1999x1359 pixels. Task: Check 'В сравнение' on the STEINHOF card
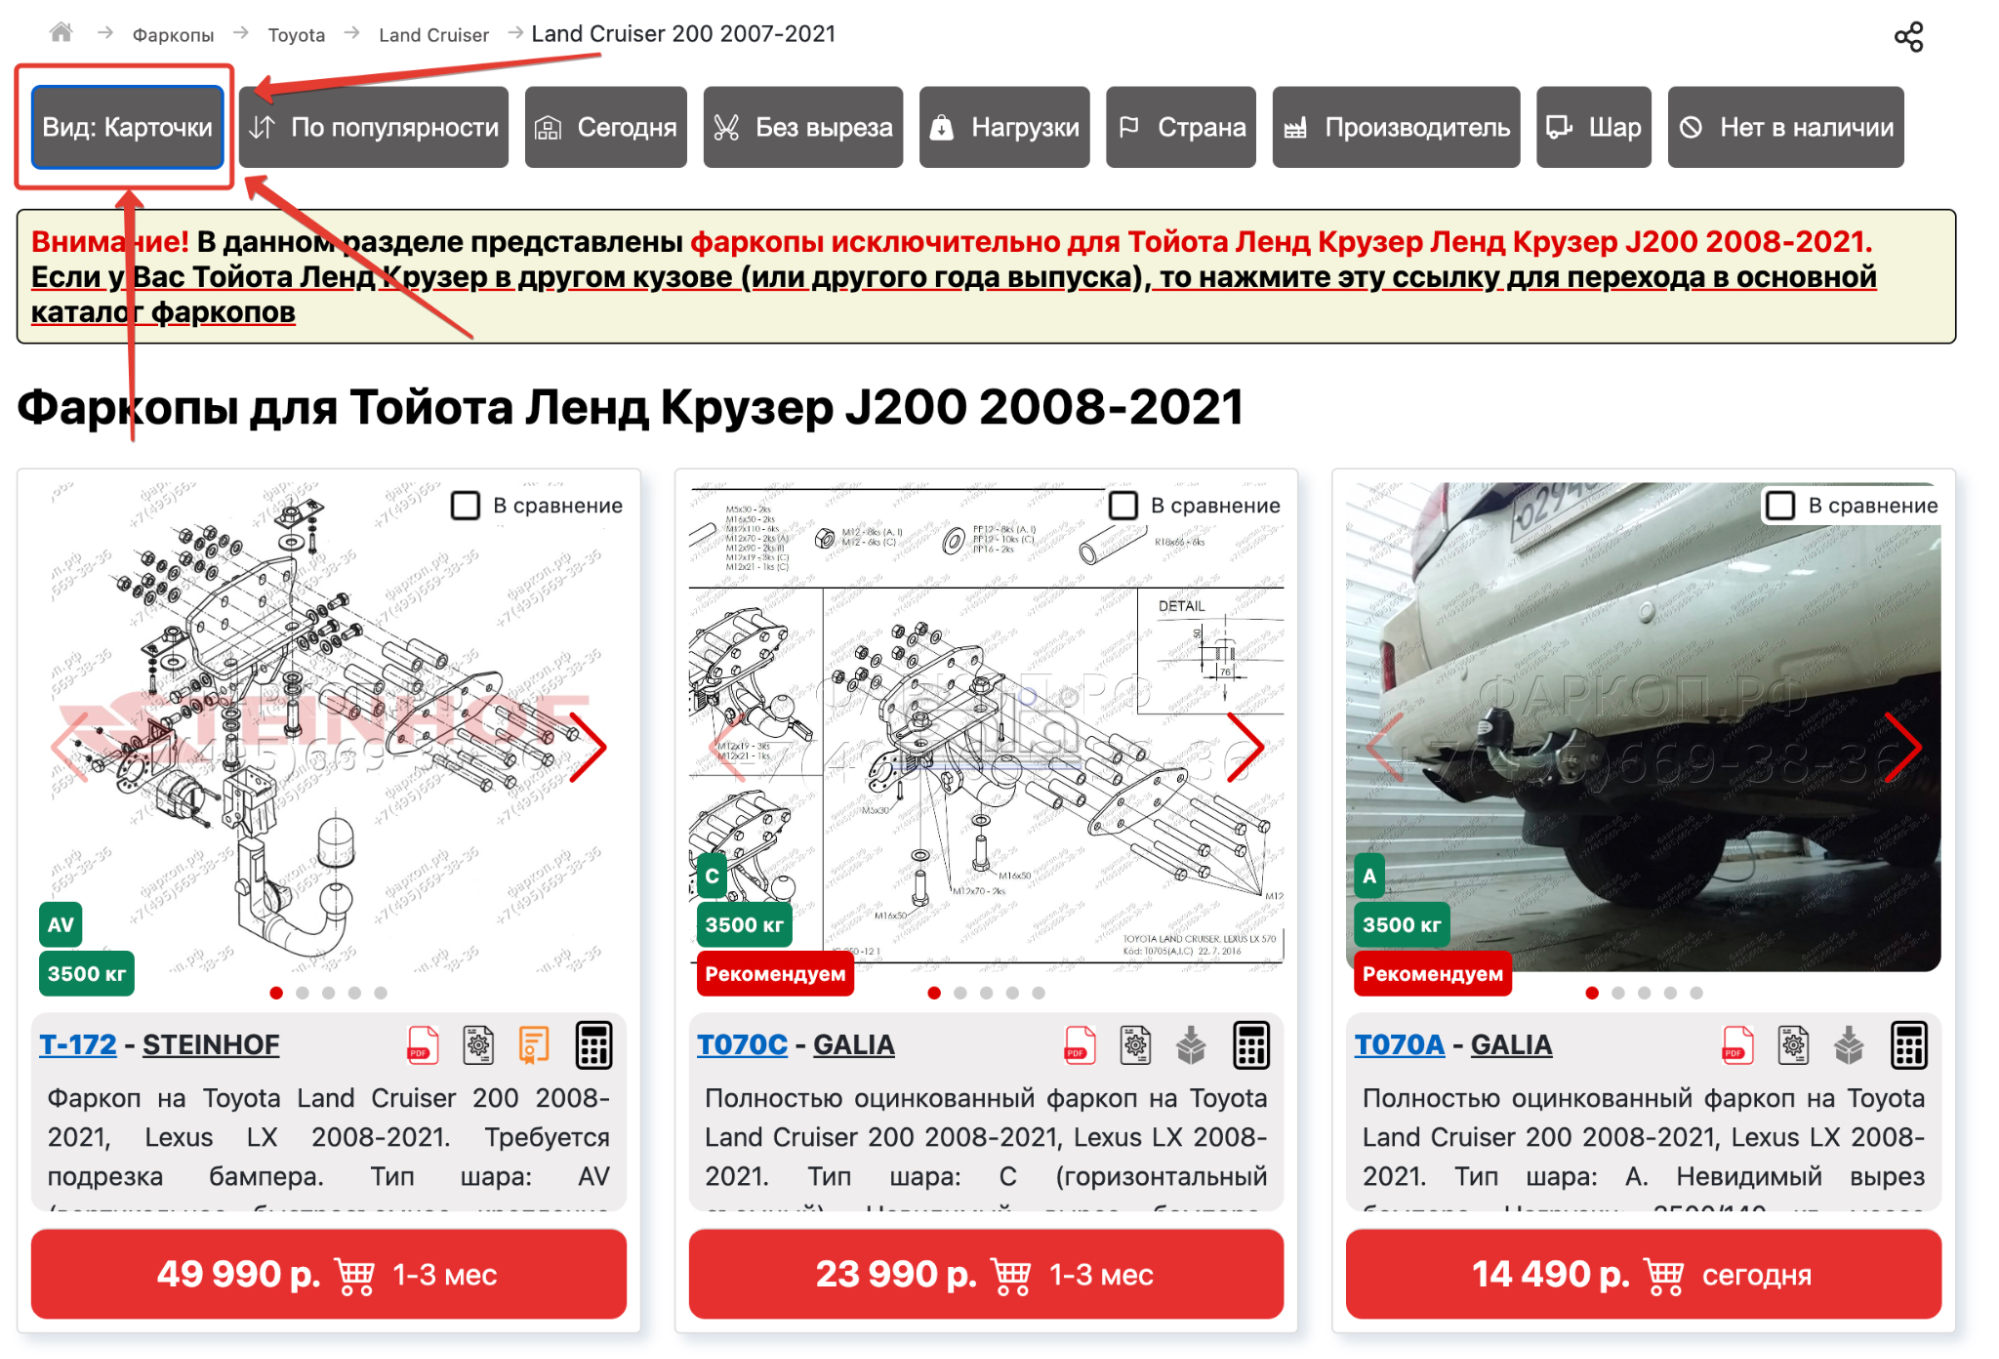pos(466,505)
